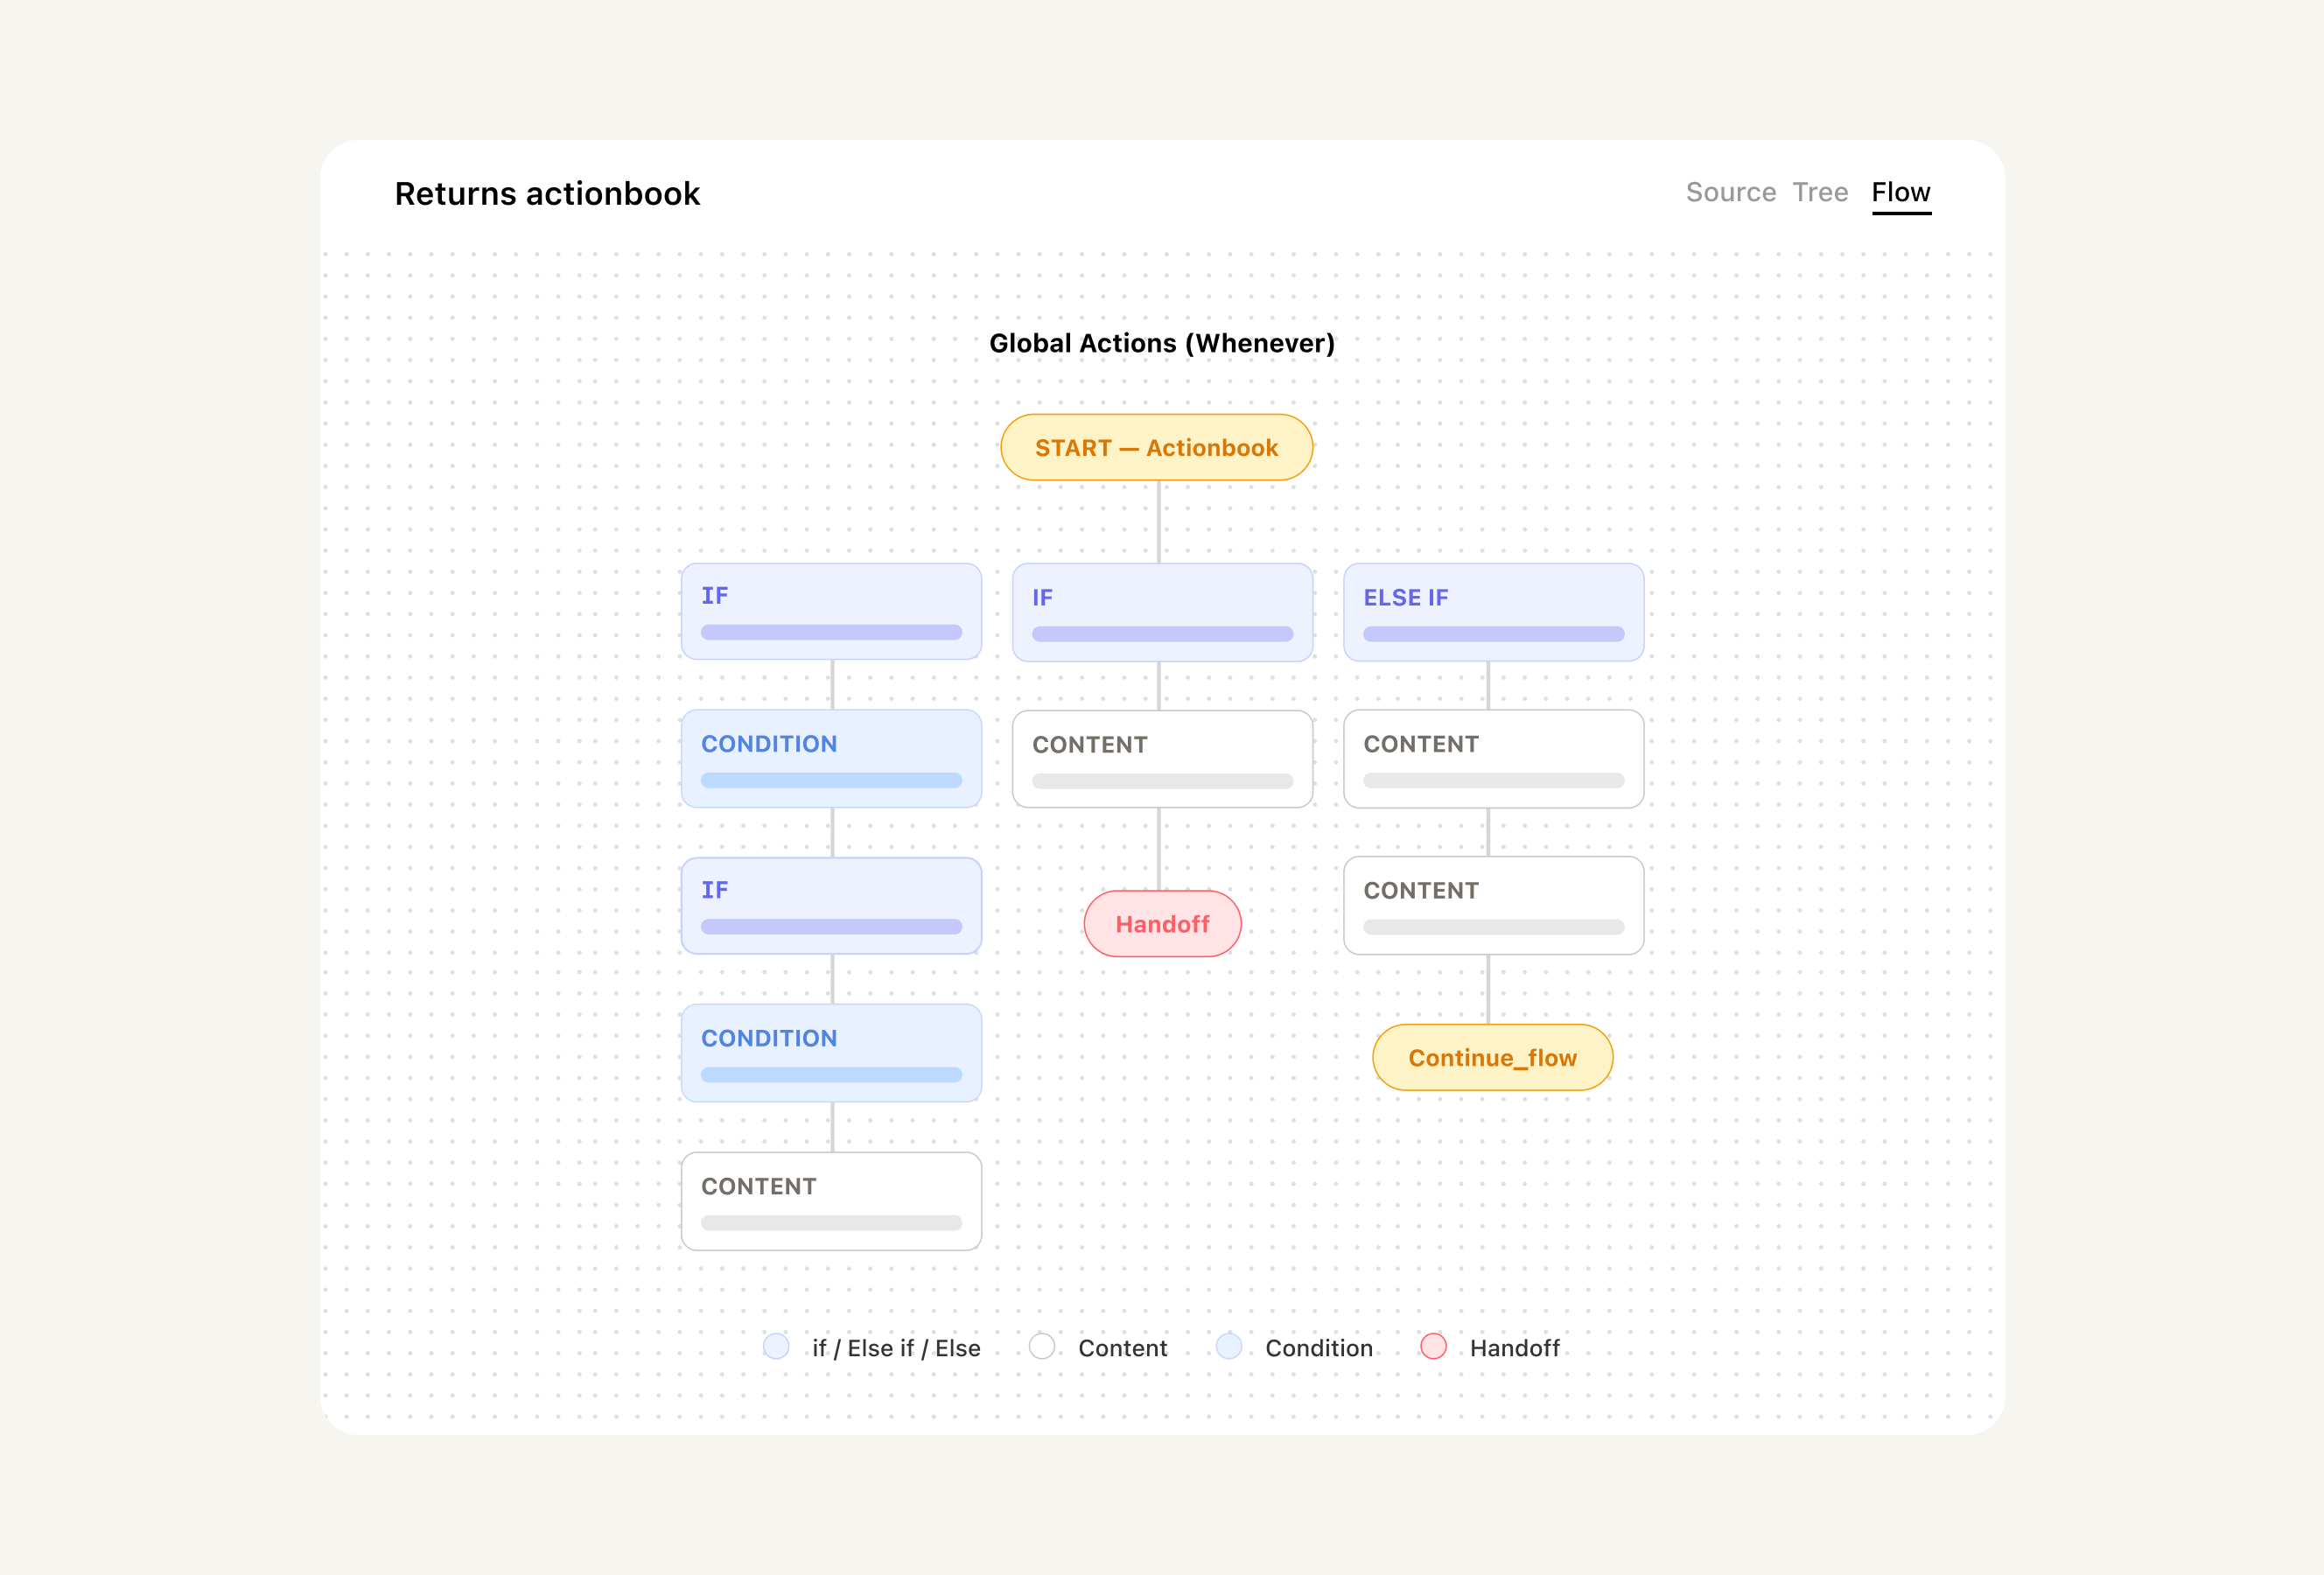The height and width of the screenshot is (1575, 2324).
Task: Select the CONDITION node between the two left IF nodes
Action: tap(832, 759)
